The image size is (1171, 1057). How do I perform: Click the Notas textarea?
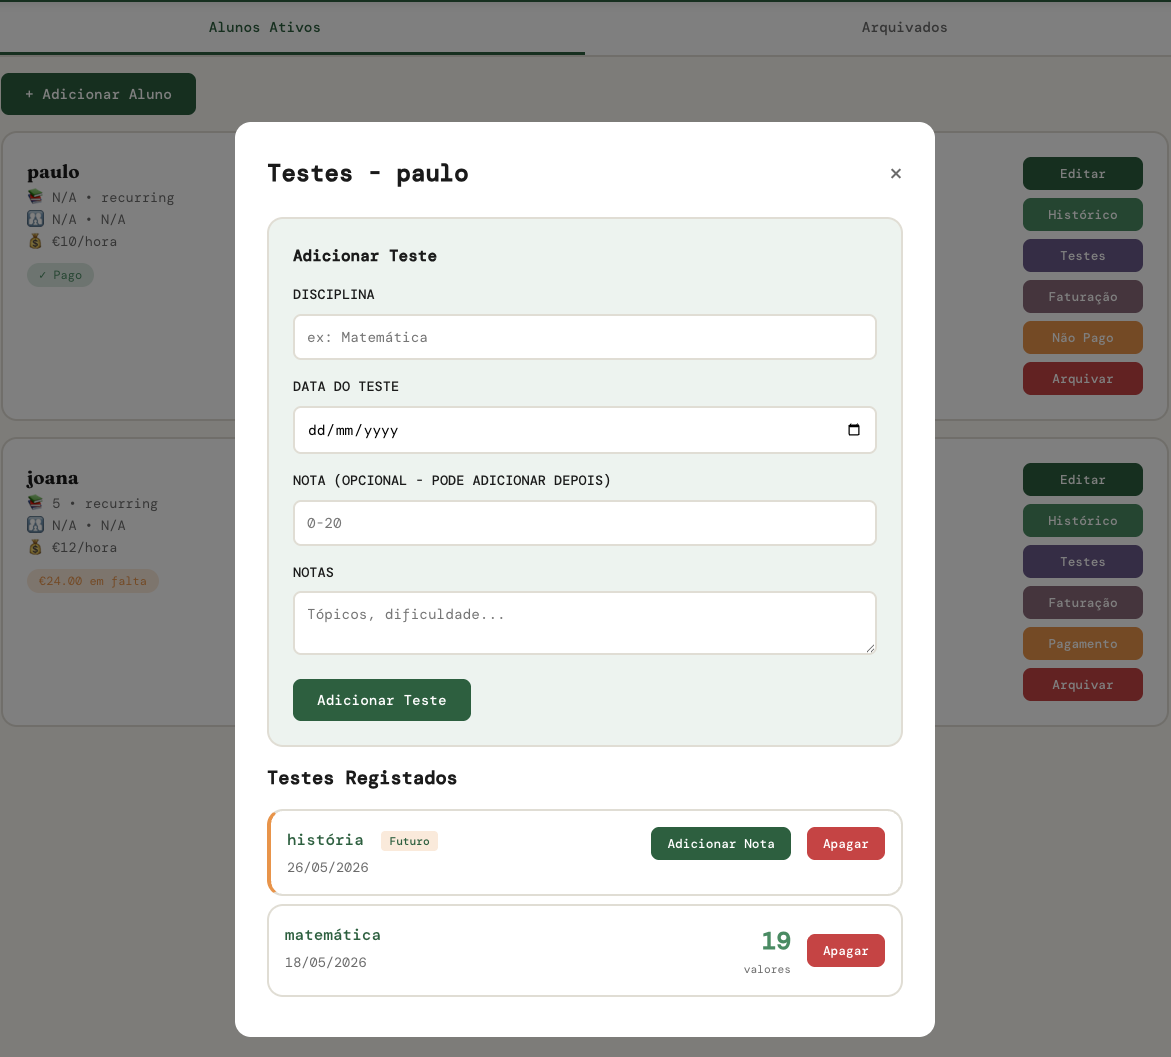tap(584, 623)
